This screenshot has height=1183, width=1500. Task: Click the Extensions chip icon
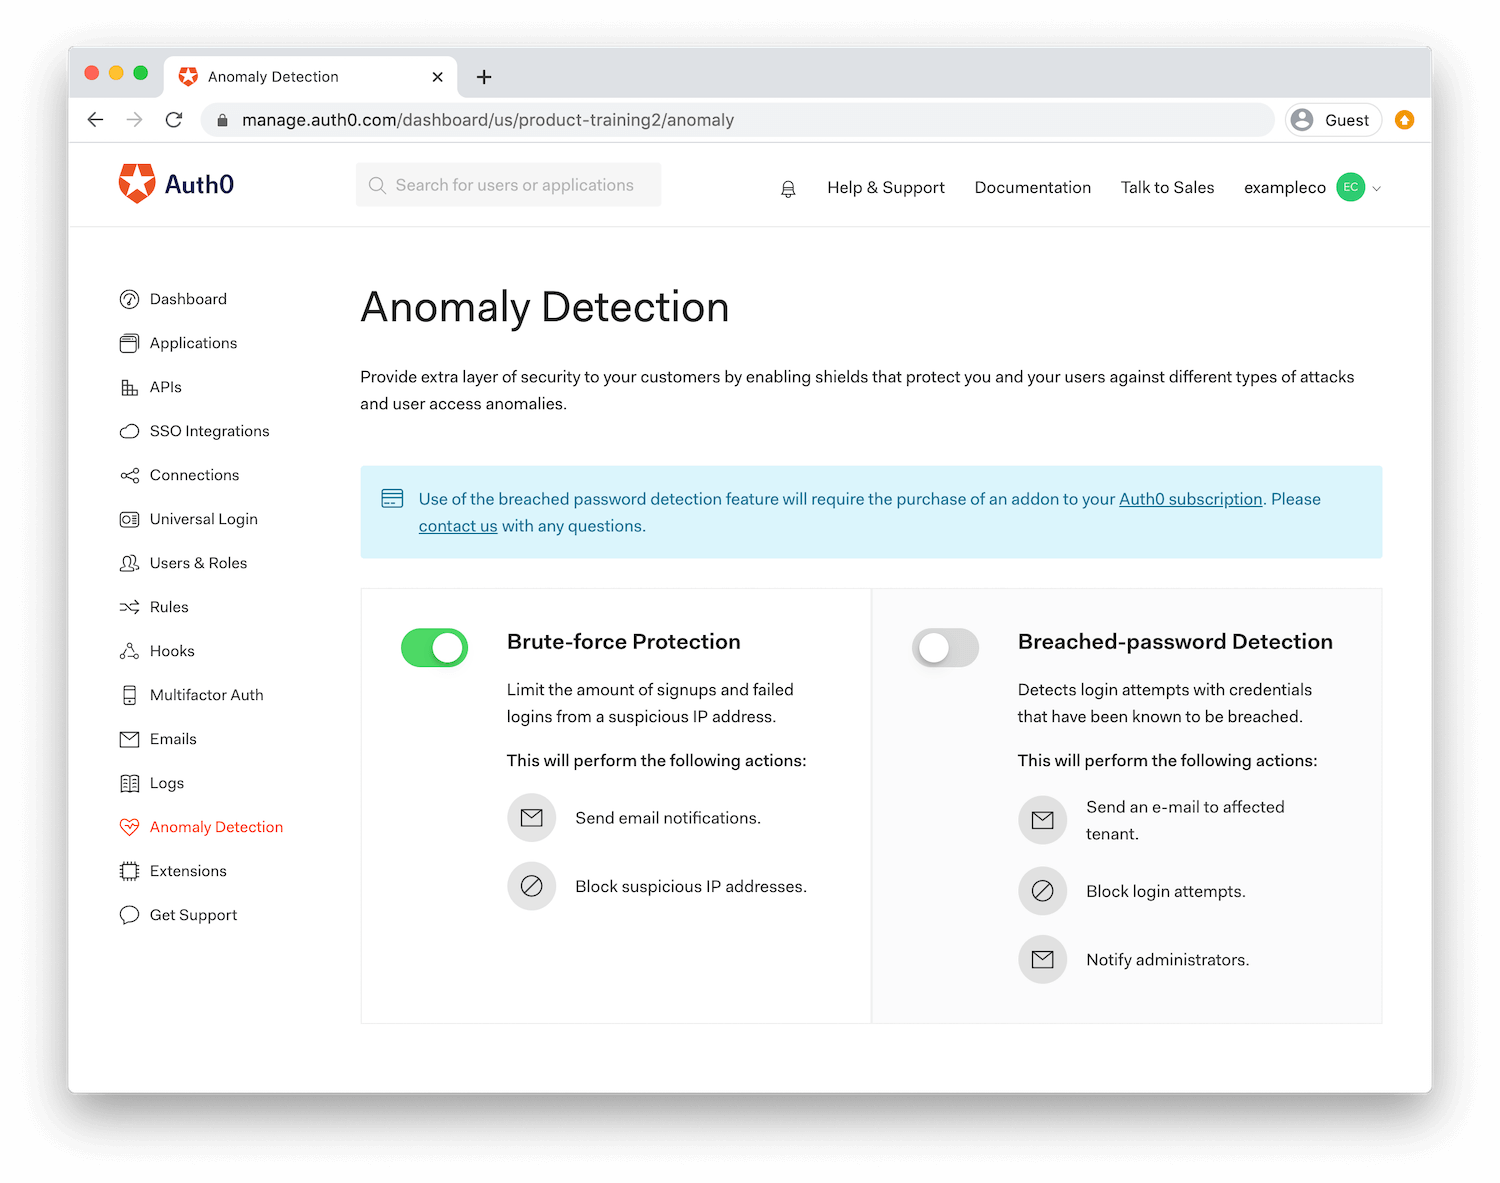(129, 871)
